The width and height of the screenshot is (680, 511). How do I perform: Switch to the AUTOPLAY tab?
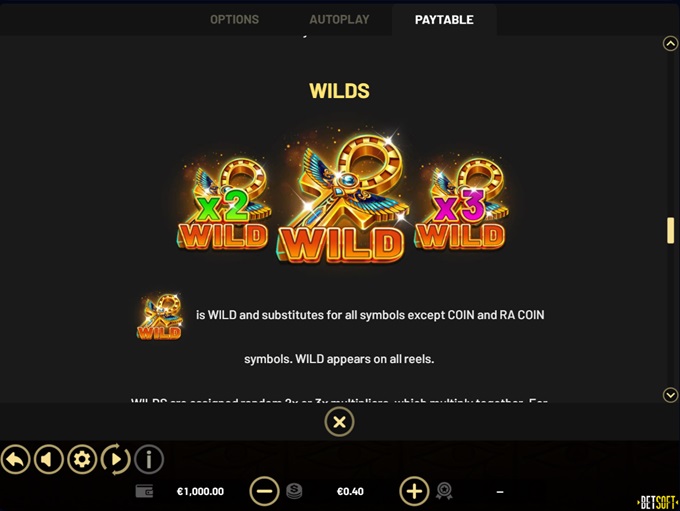click(x=339, y=20)
